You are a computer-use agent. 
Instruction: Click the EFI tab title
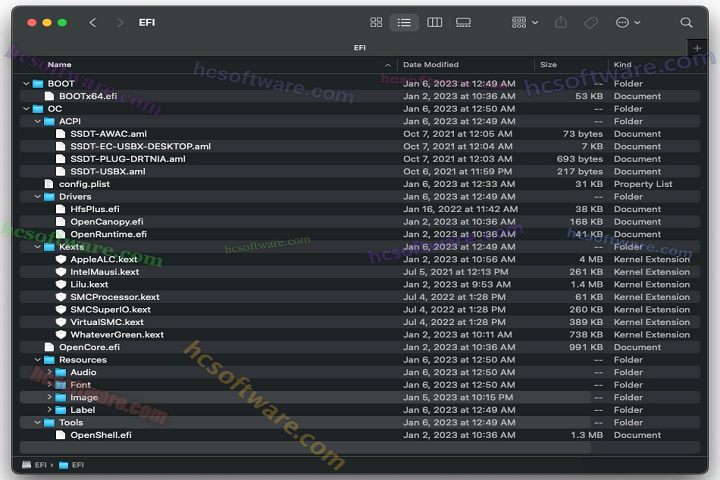pos(360,47)
